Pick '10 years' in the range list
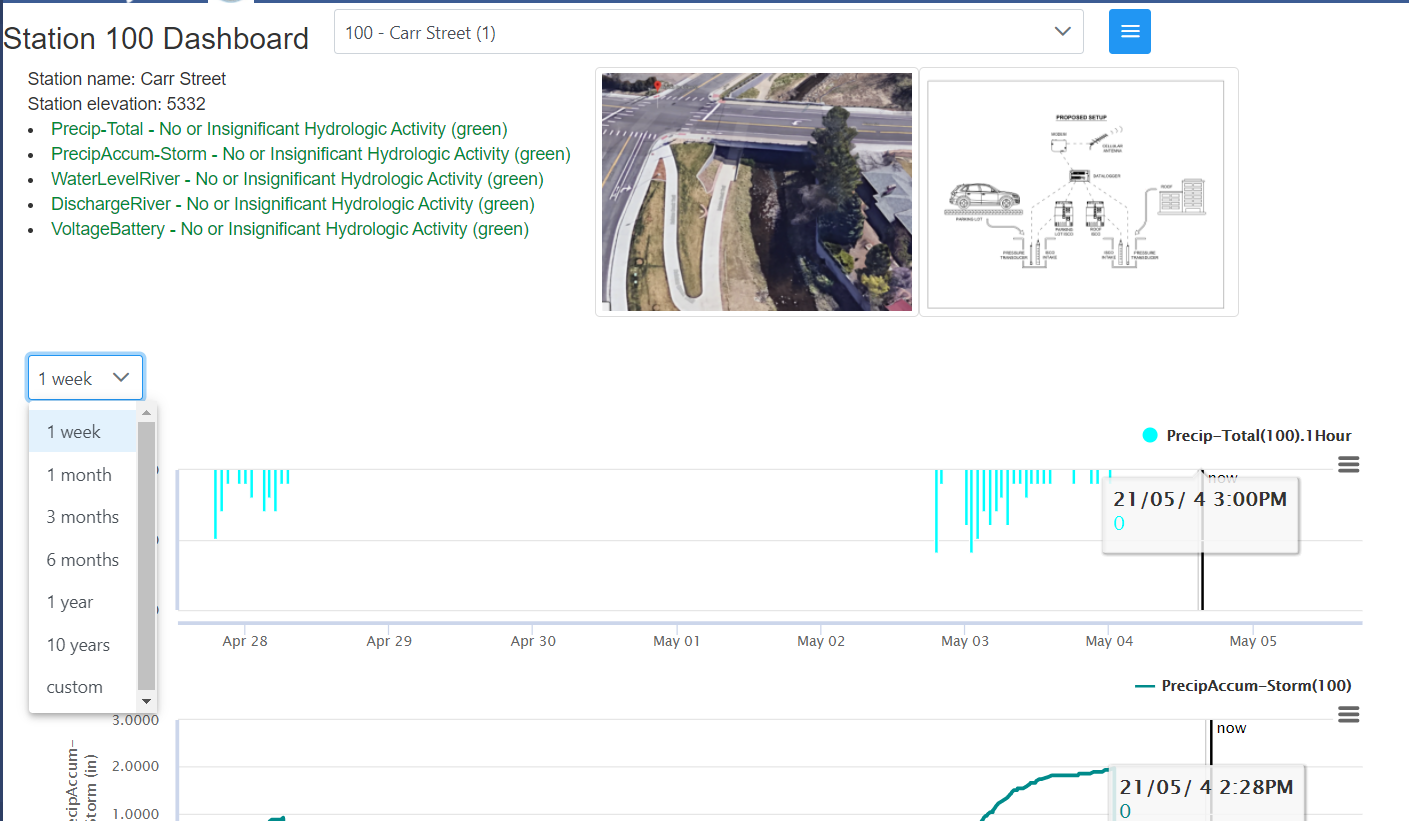1409x821 pixels. click(82, 645)
